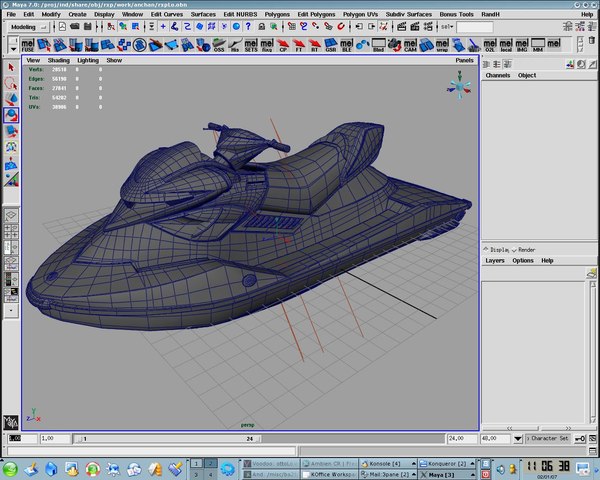The height and width of the screenshot is (480, 600).
Task: Click the mel SETS shelf button
Action: pyautogui.click(x=251, y=45)
